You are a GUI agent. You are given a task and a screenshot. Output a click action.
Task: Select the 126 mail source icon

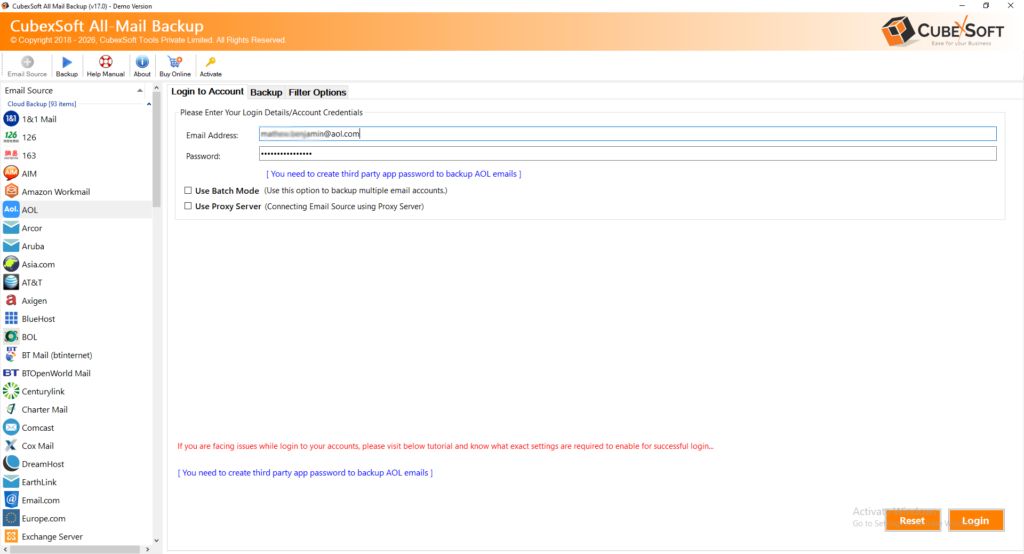point(11,137)
